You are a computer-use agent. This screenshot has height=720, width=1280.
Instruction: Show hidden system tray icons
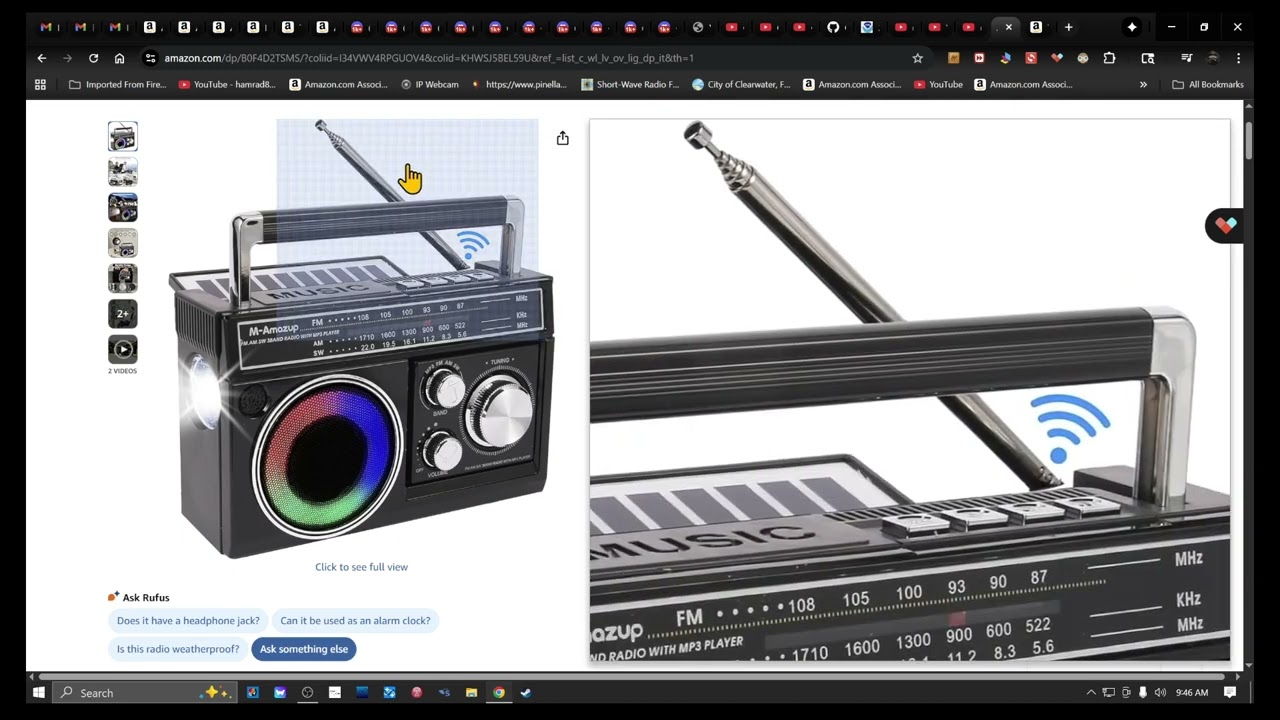point(1091,692)
